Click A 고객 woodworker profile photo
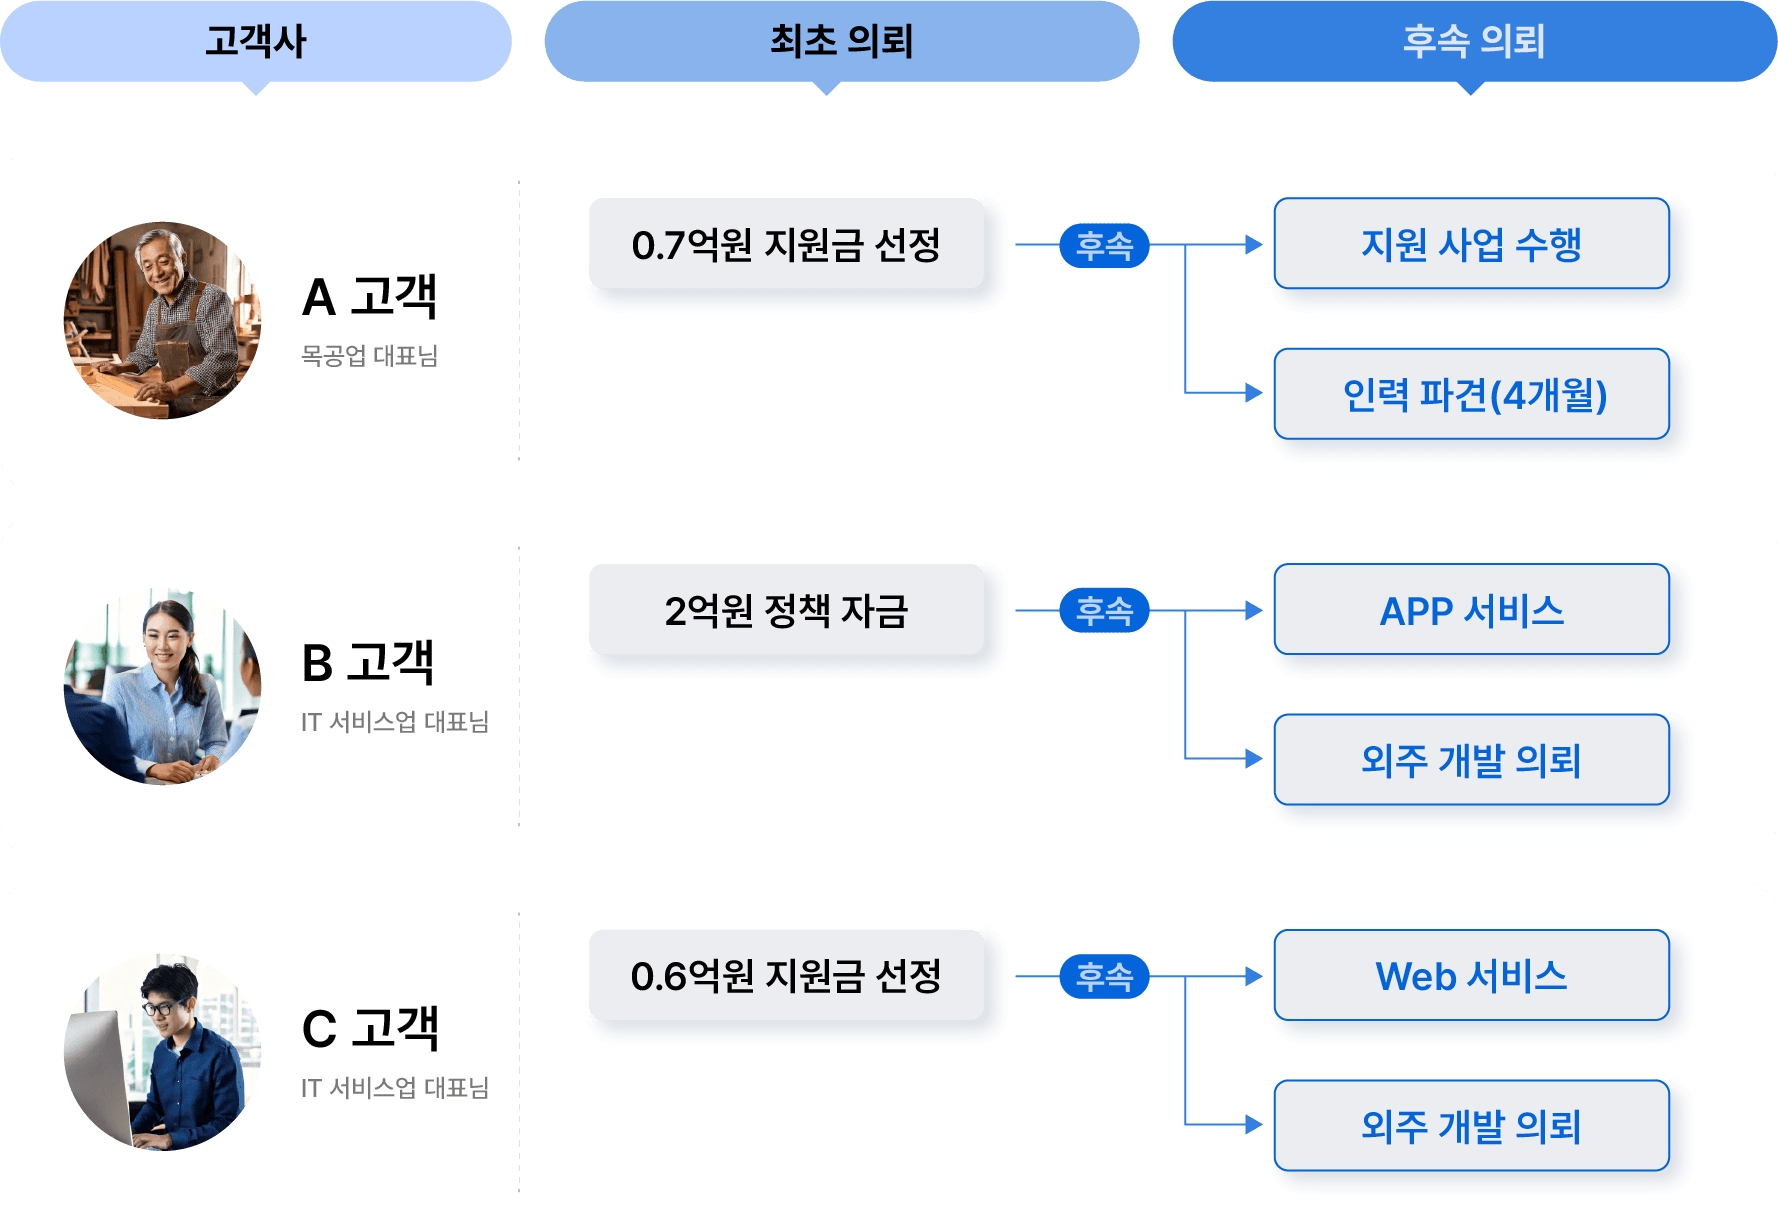This screenshot has height=1226, width=1778. point(162,320)
